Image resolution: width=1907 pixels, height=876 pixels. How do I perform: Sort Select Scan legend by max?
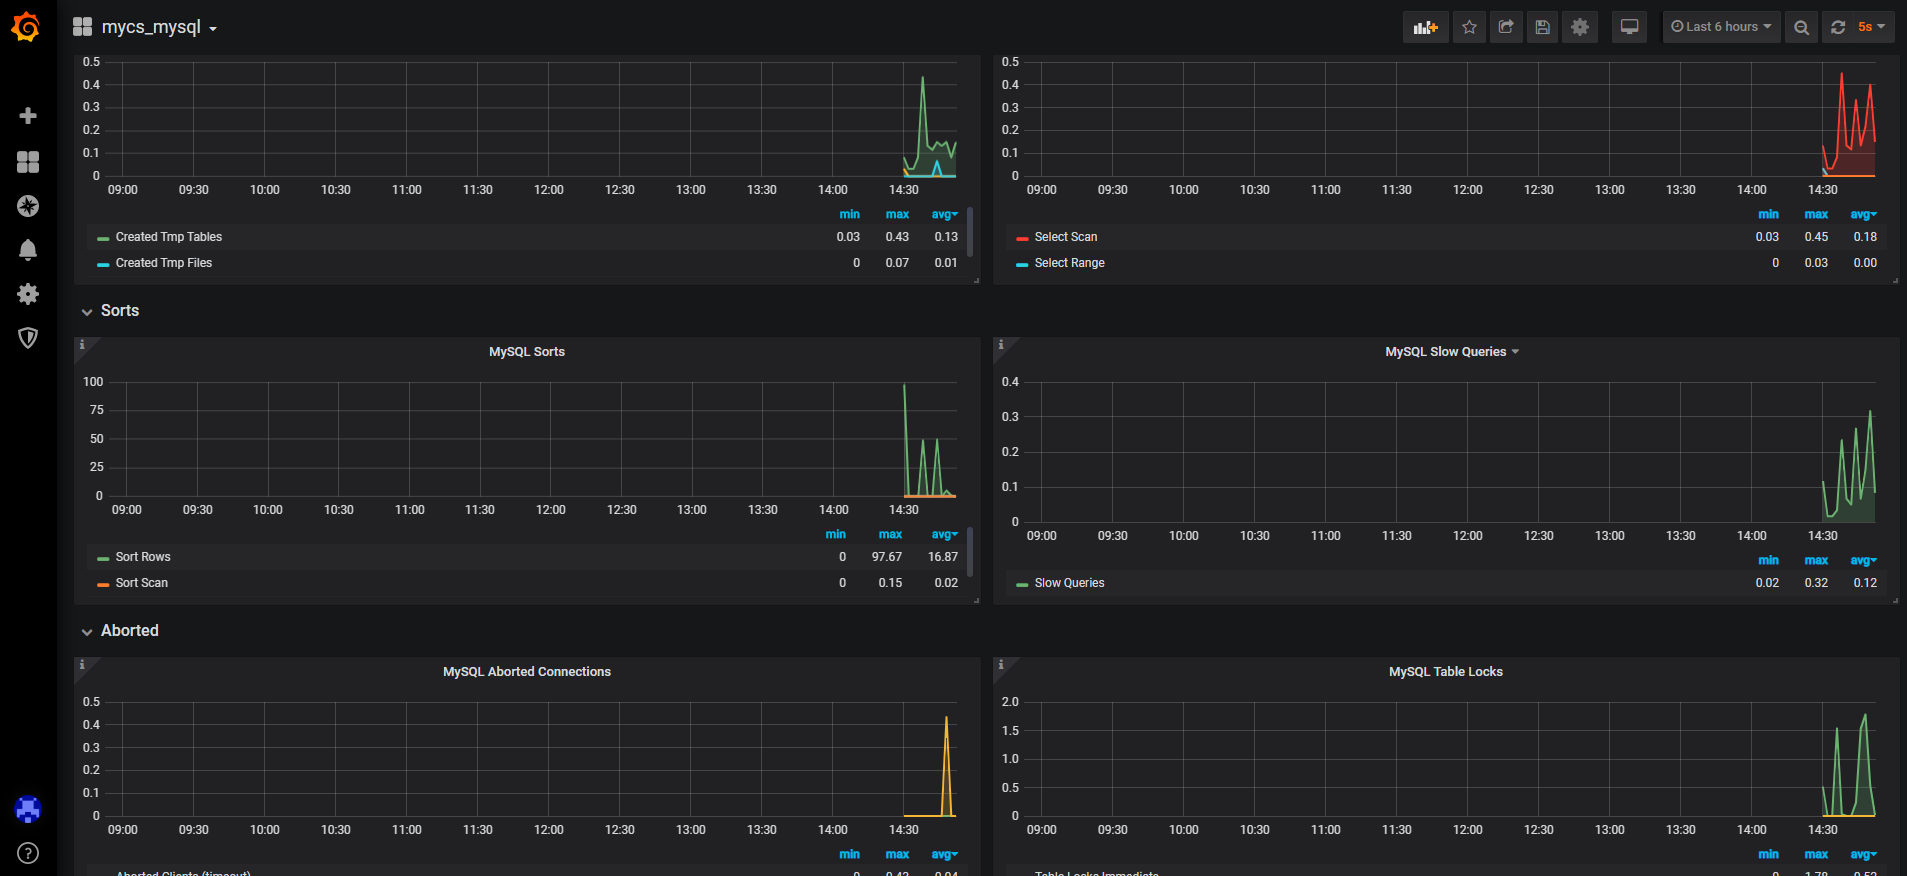1816,214
